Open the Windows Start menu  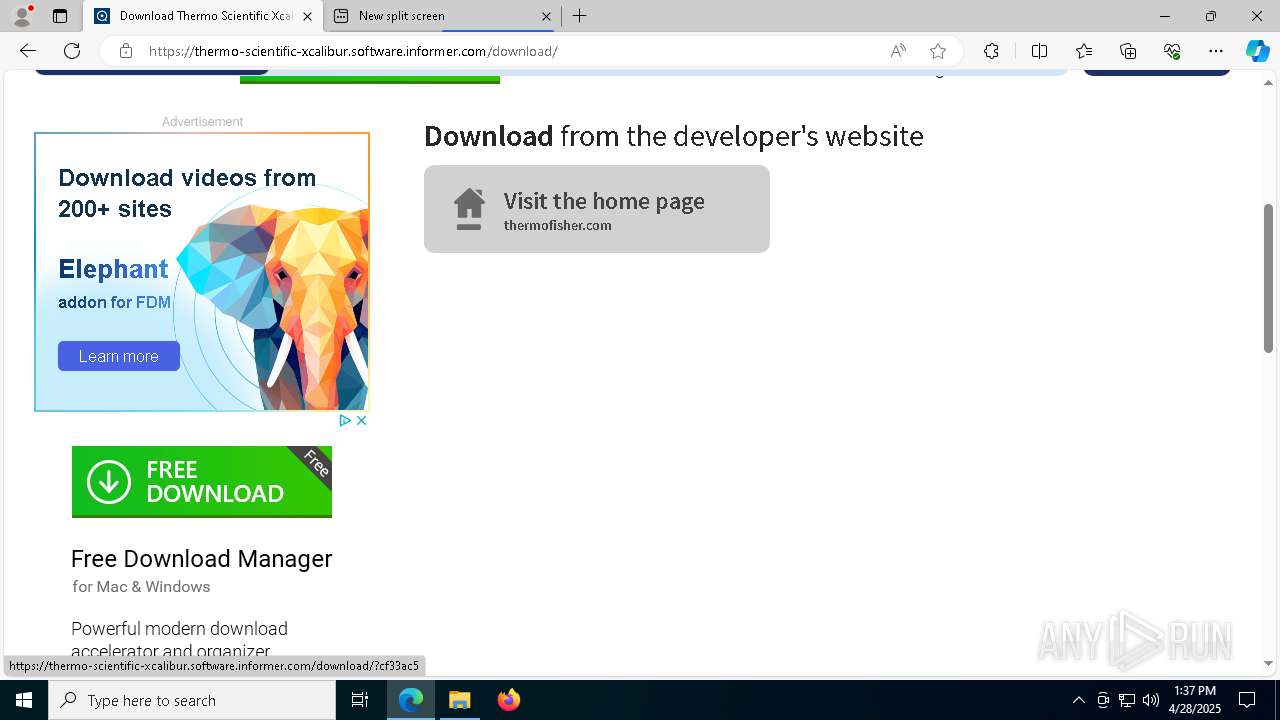coord(24,700)
